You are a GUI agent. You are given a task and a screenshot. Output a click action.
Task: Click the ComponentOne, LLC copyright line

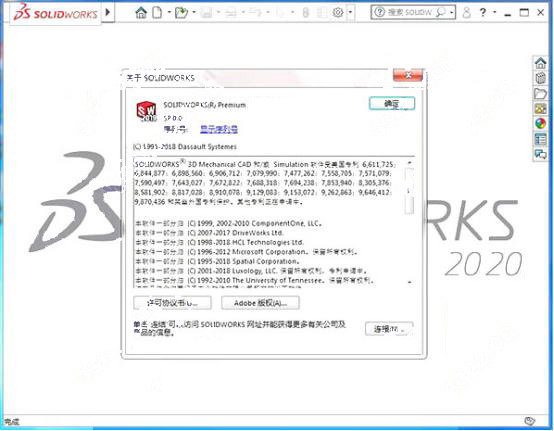click(x=229, y=223)
